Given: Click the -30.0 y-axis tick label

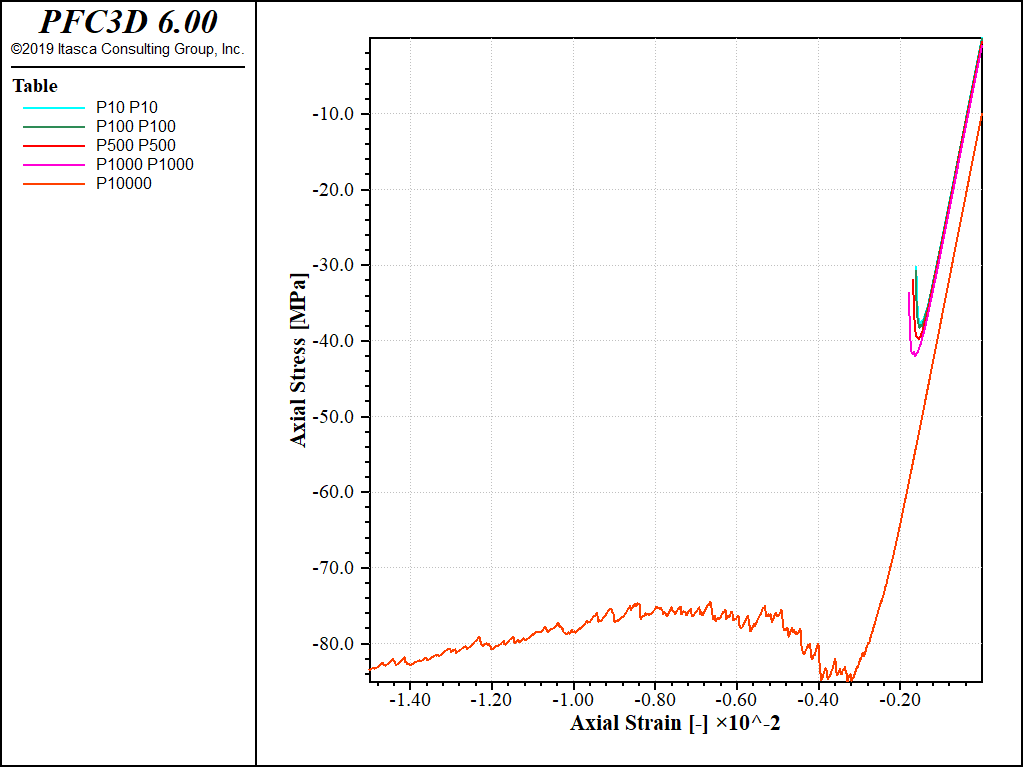Looking at the screenshot, I should coord(334,265).
